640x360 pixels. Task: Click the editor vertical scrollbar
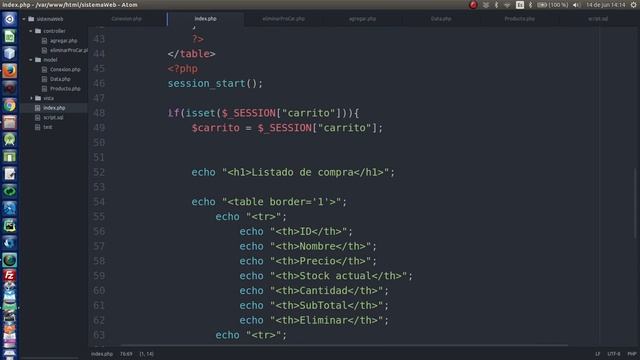[635, 204]
